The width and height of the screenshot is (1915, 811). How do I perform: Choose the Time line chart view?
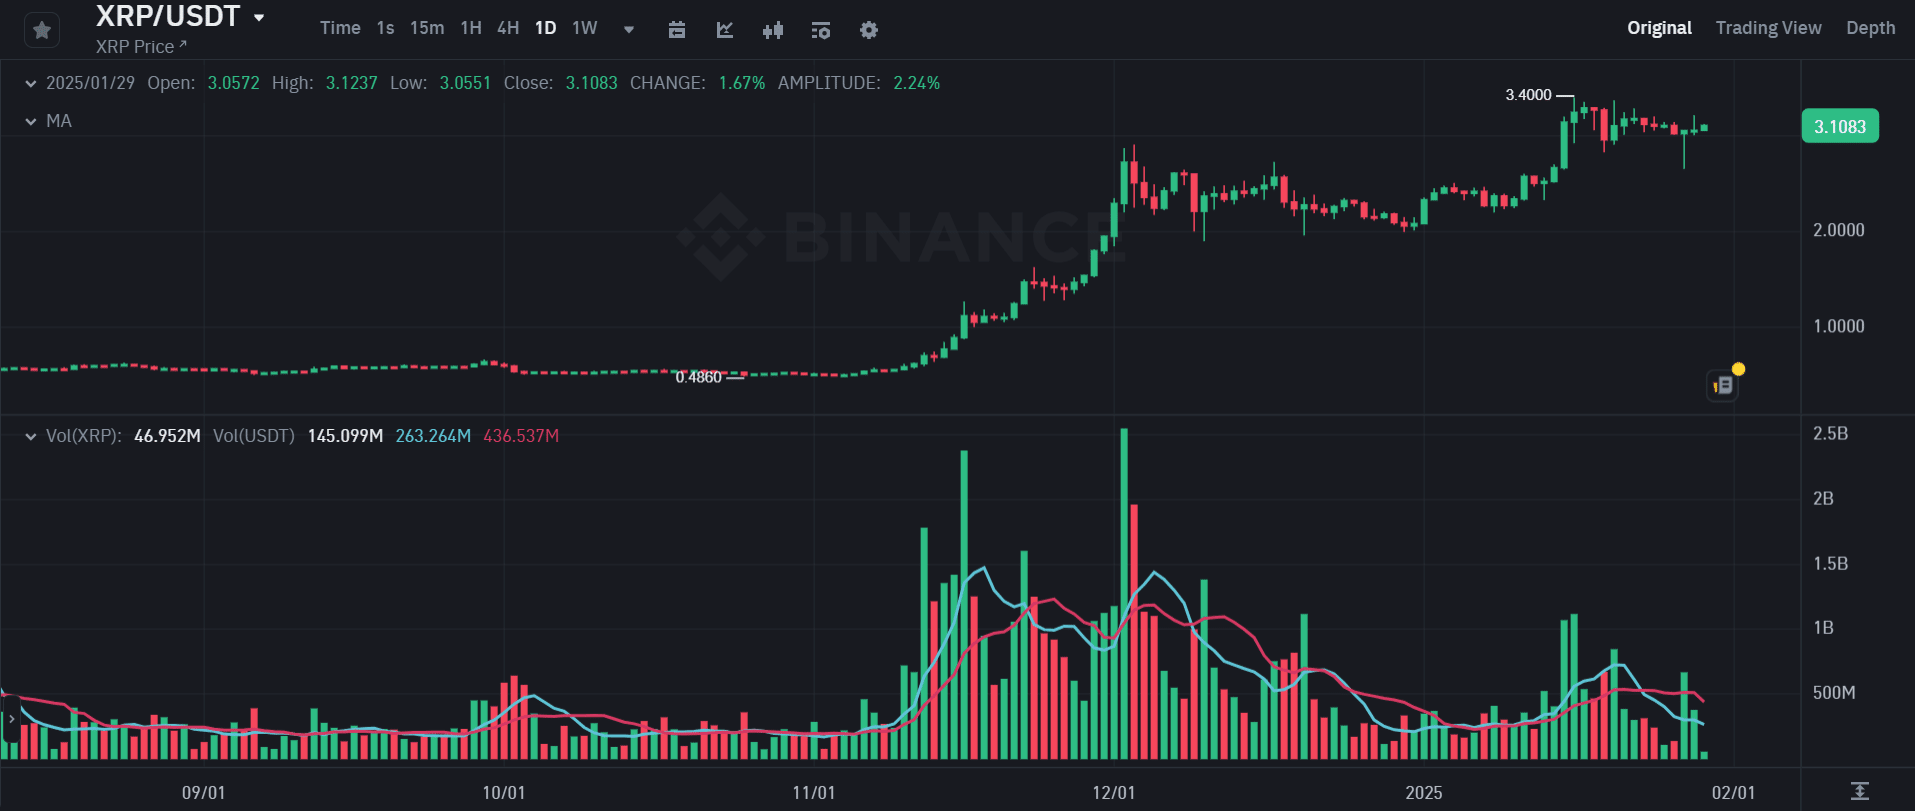click(x=340, y=28)
